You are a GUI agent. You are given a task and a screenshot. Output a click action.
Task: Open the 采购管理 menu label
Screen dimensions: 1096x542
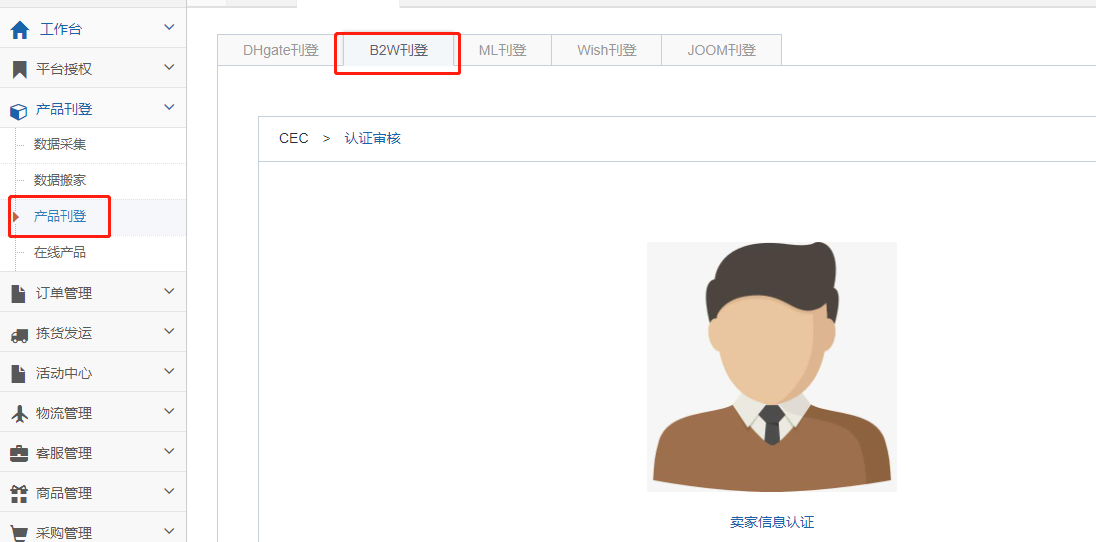point(64,533)
